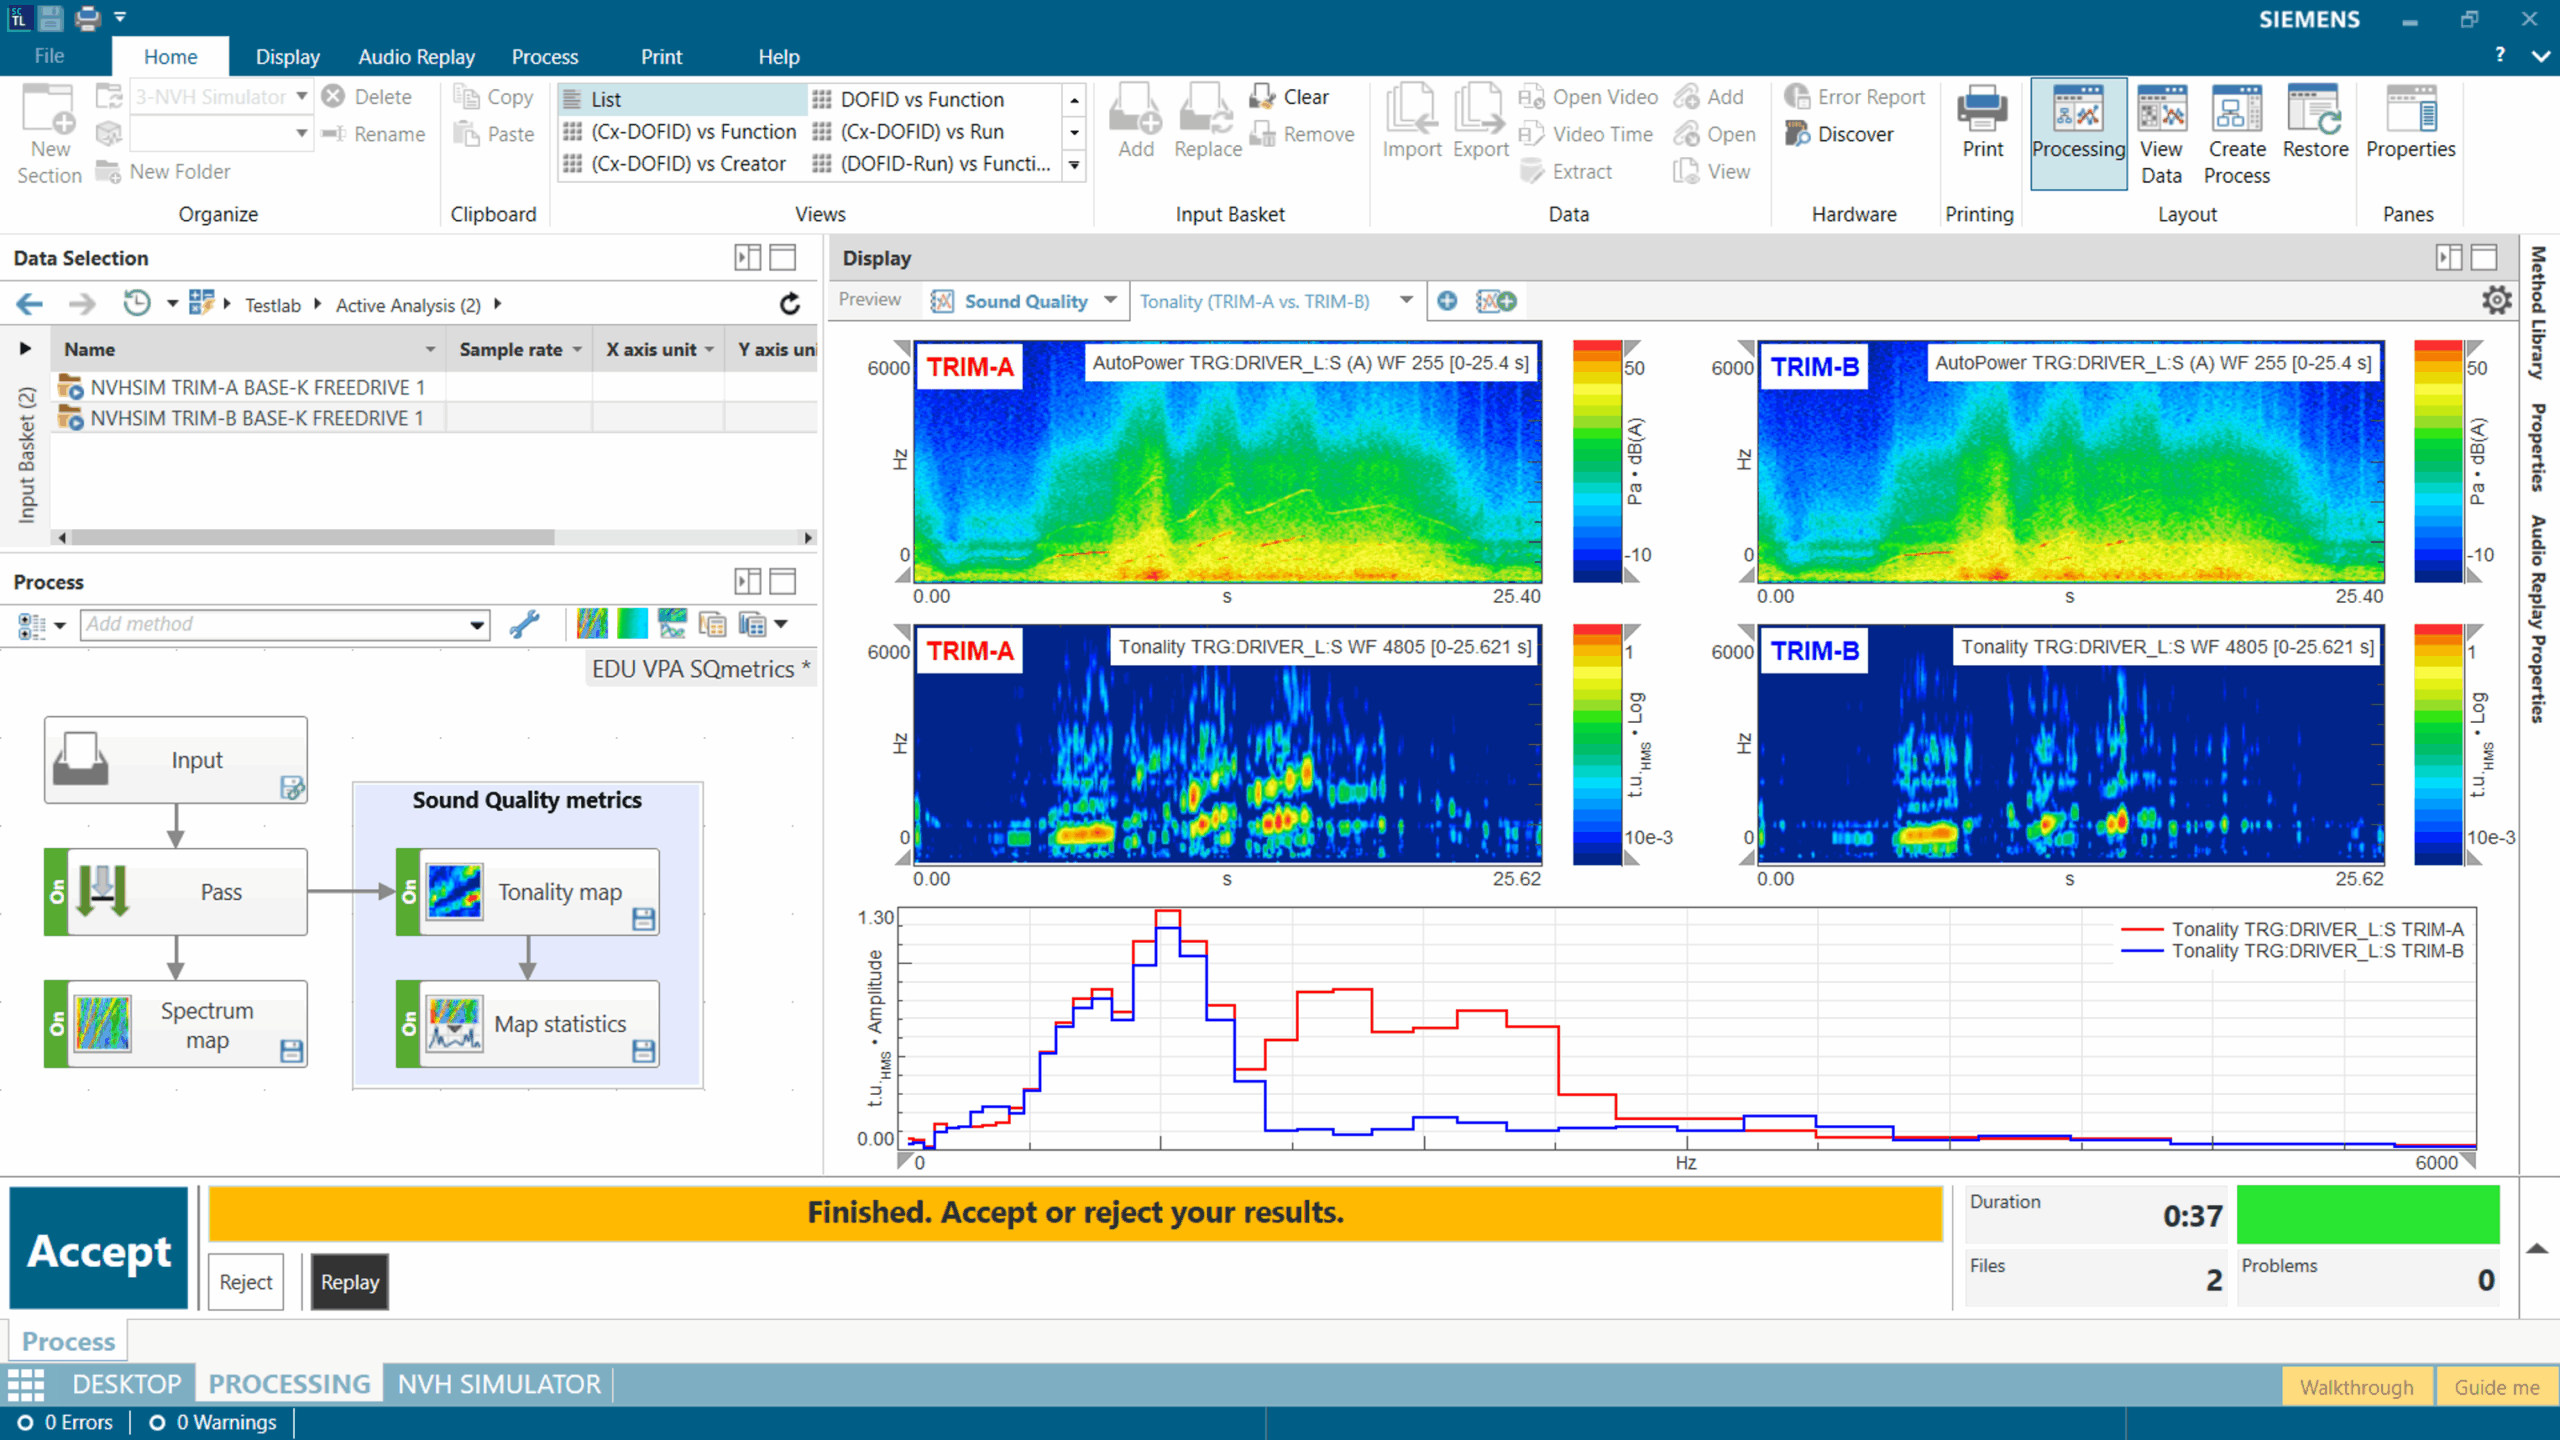Expand the Tonality (TRIM-A vs. TRIM-B) dropdown
The height and width of the screenshot is (1440, 2560).
pyautogui.click(x=1406, y=301)
